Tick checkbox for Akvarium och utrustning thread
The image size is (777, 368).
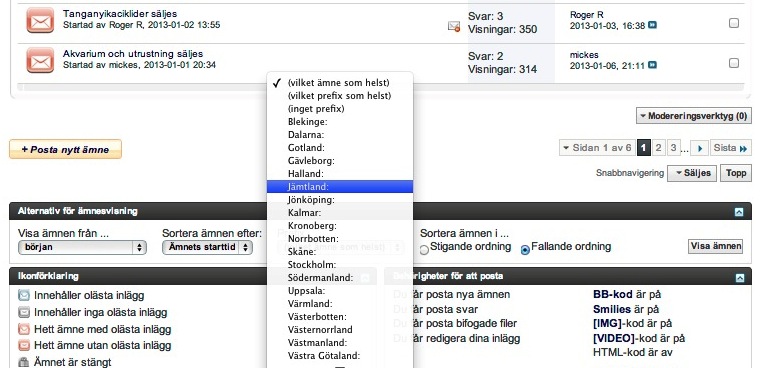coord(734,63)
